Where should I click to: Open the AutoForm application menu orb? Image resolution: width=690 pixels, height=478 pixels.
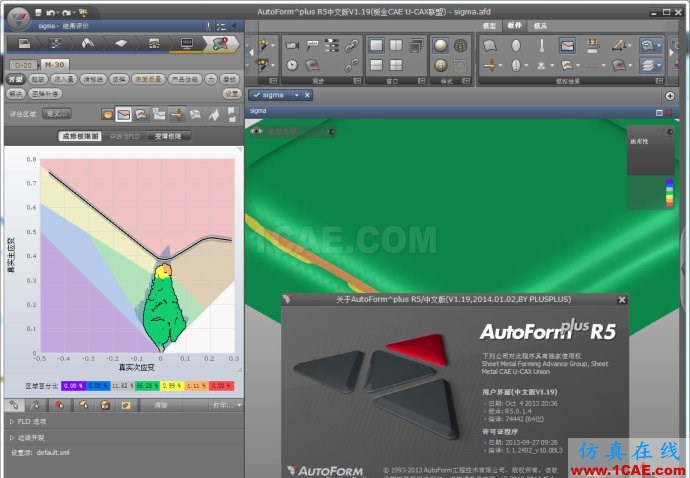coord(19,18)
